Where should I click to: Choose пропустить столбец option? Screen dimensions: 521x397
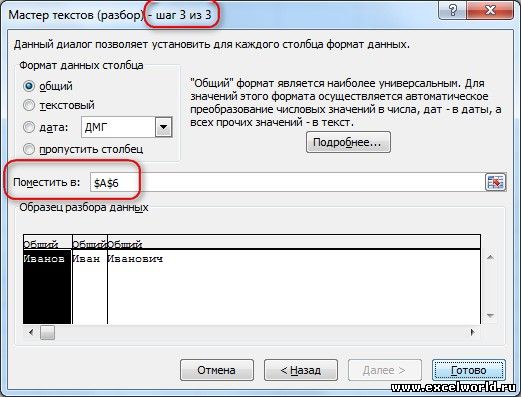pyautogui.click(x=29, y=149)
